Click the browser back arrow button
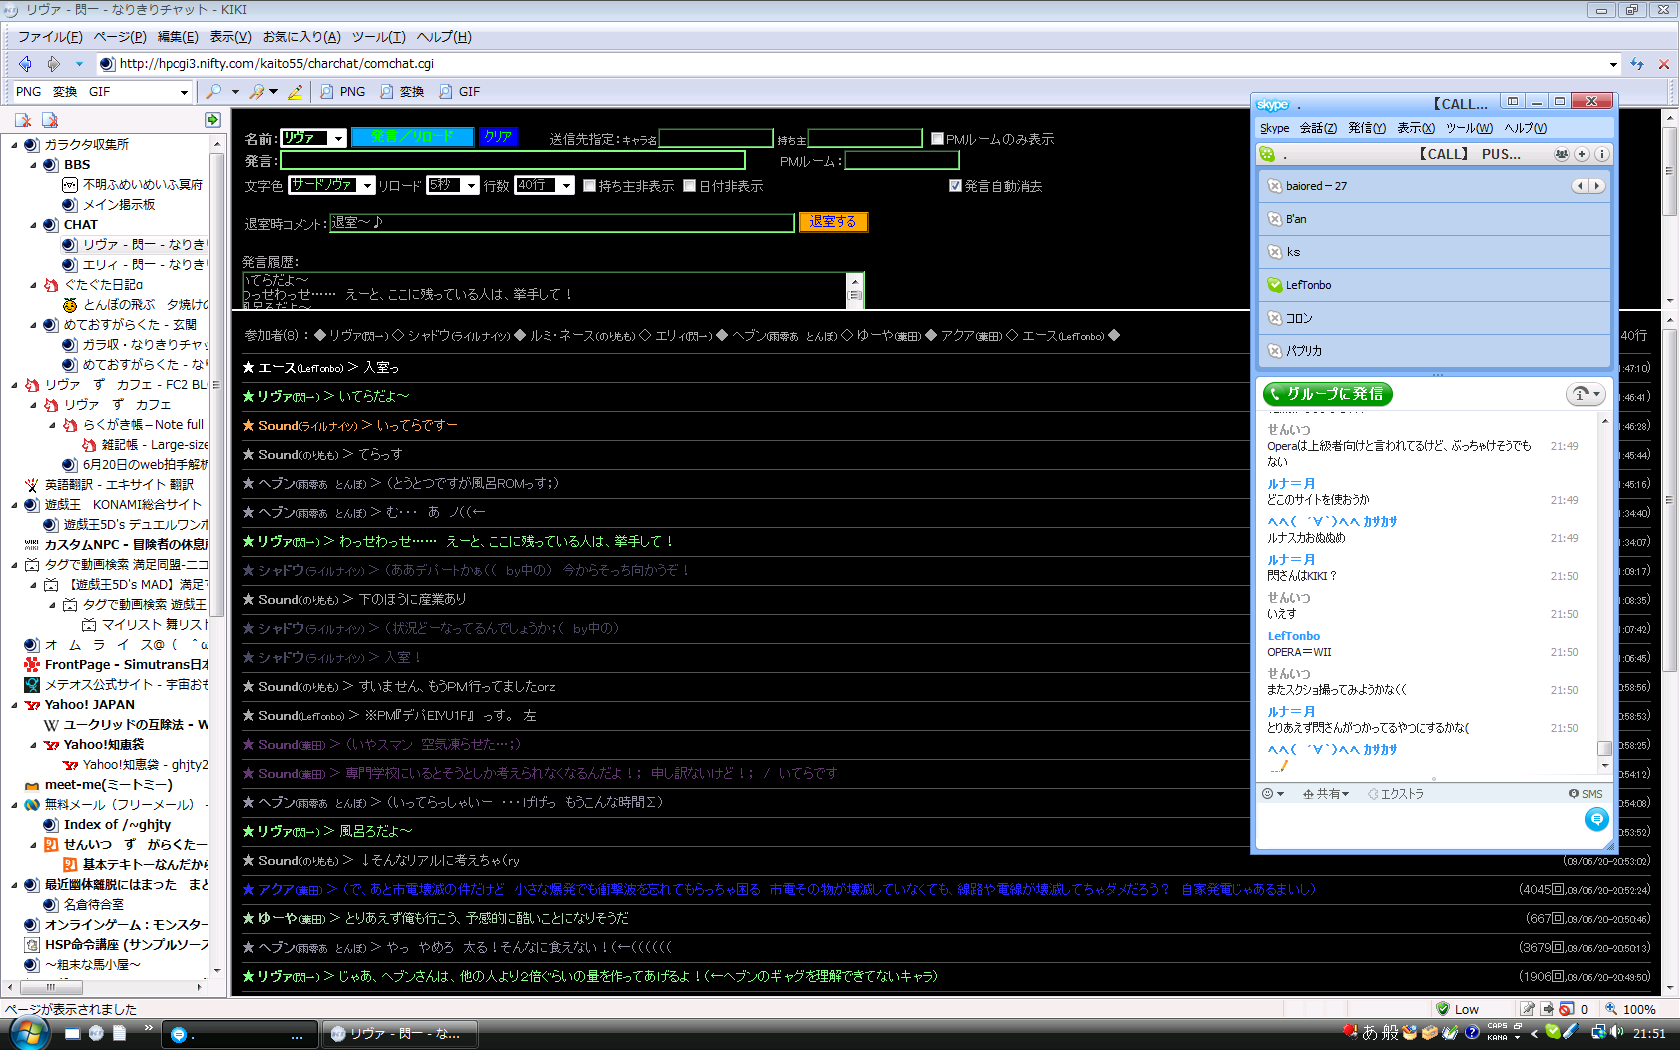The height and width of the screenshot is (1050, 1680). tap(25, 64)
